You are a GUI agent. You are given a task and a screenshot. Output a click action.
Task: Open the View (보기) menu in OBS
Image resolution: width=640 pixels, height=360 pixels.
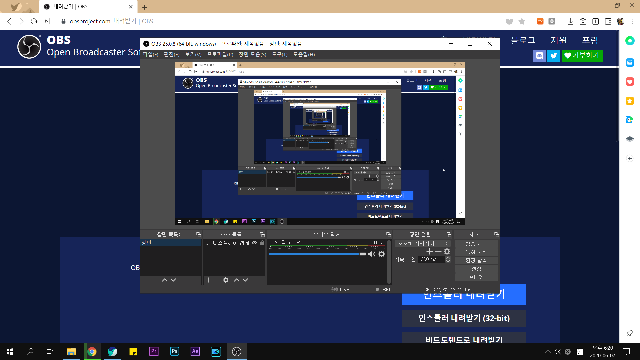[x=193, y=54]
